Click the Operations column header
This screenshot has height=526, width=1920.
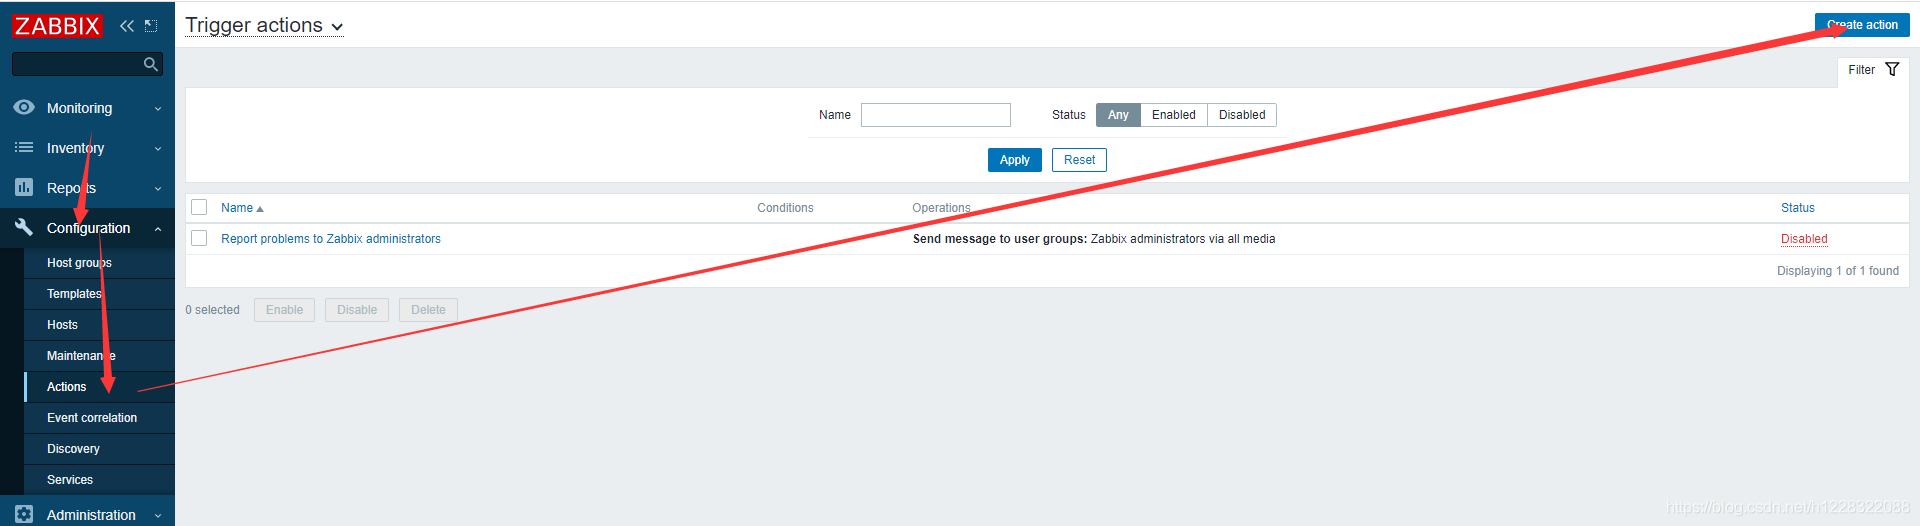pos(941,208)
